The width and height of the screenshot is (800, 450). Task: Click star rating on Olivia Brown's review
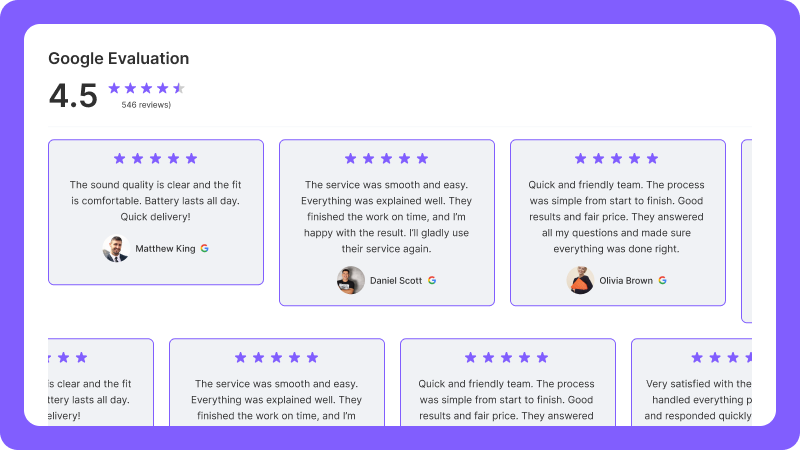617,158
